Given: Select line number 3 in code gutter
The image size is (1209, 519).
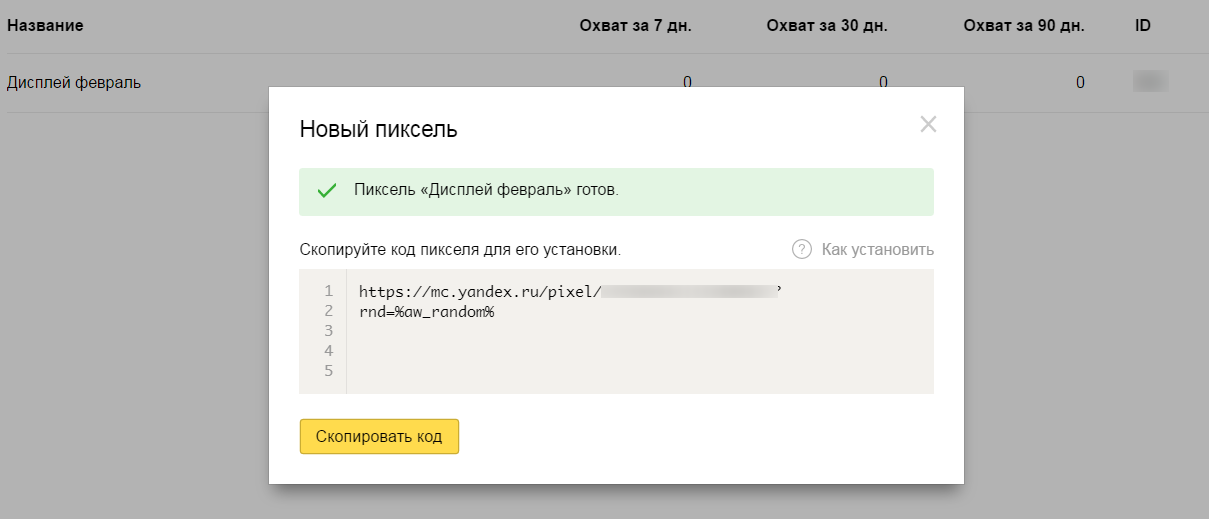Looking at the screenshot, I should point(327,331).
